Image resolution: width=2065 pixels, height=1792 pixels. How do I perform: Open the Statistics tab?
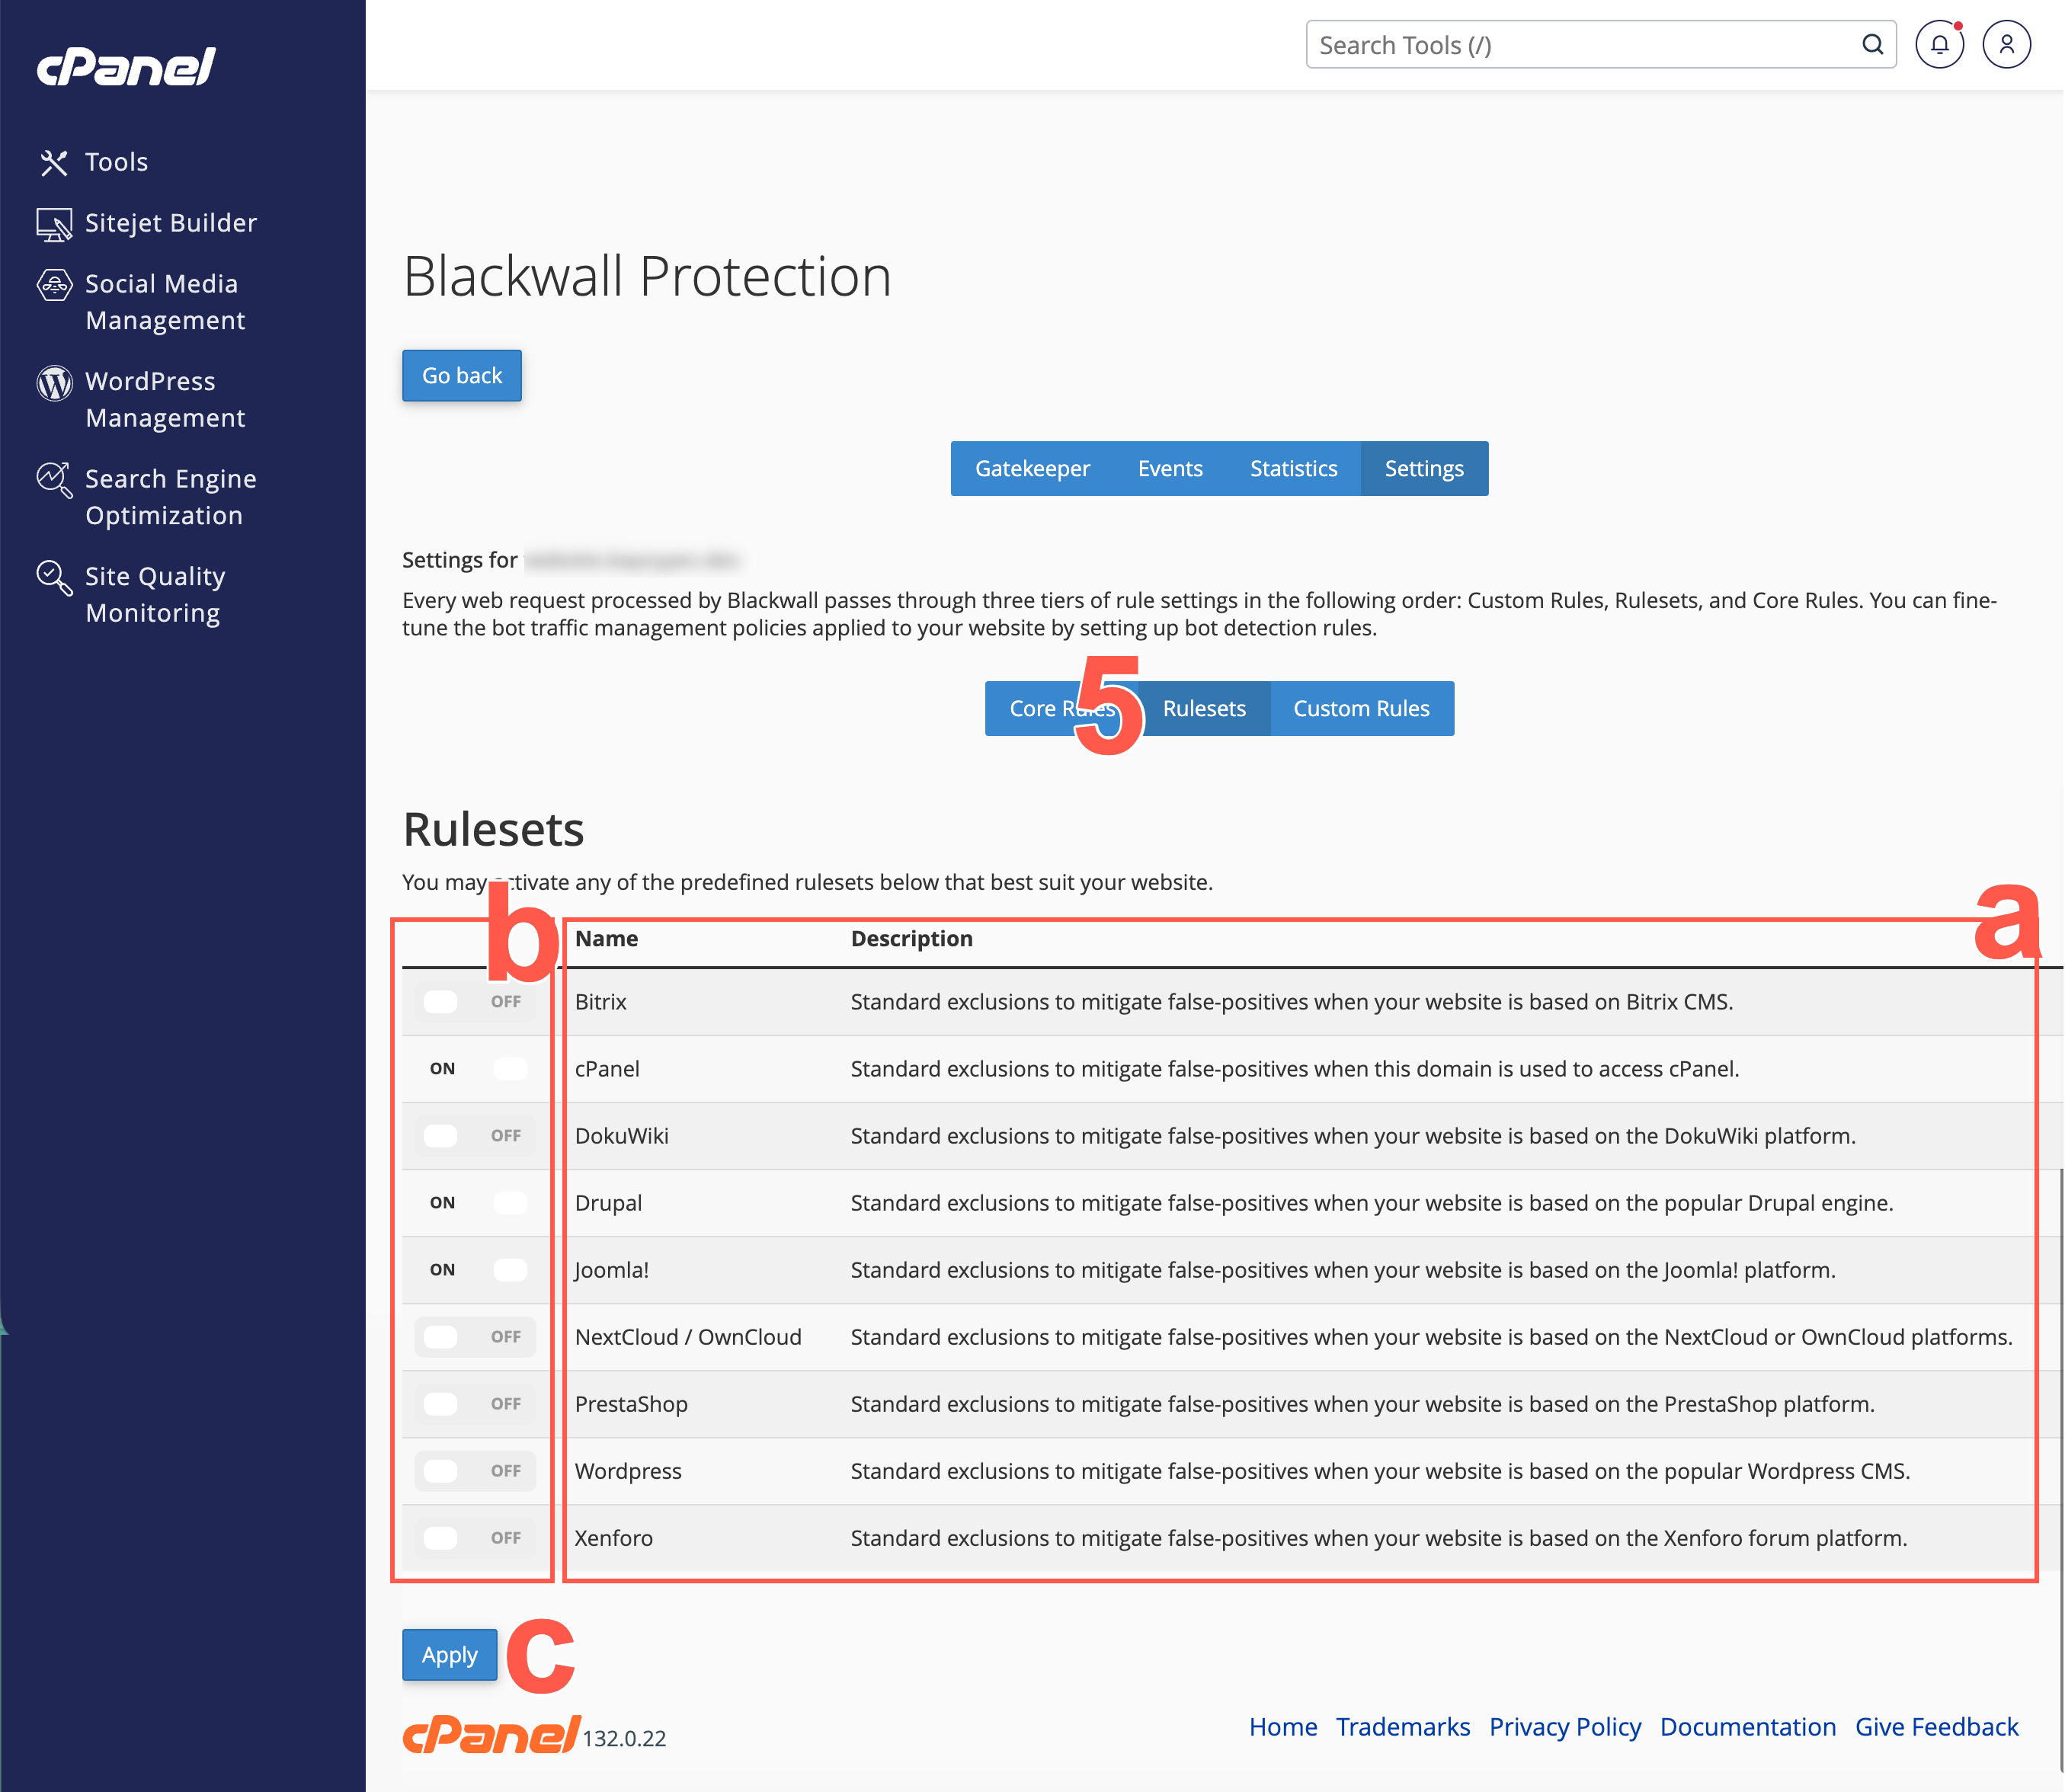(x=1293, y=469)
